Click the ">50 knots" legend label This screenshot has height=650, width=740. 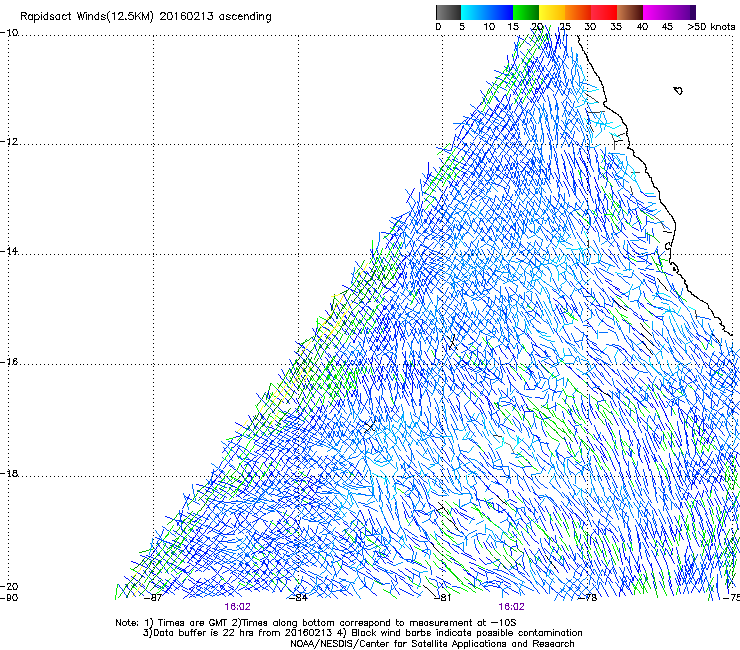(x=711, y=27)
